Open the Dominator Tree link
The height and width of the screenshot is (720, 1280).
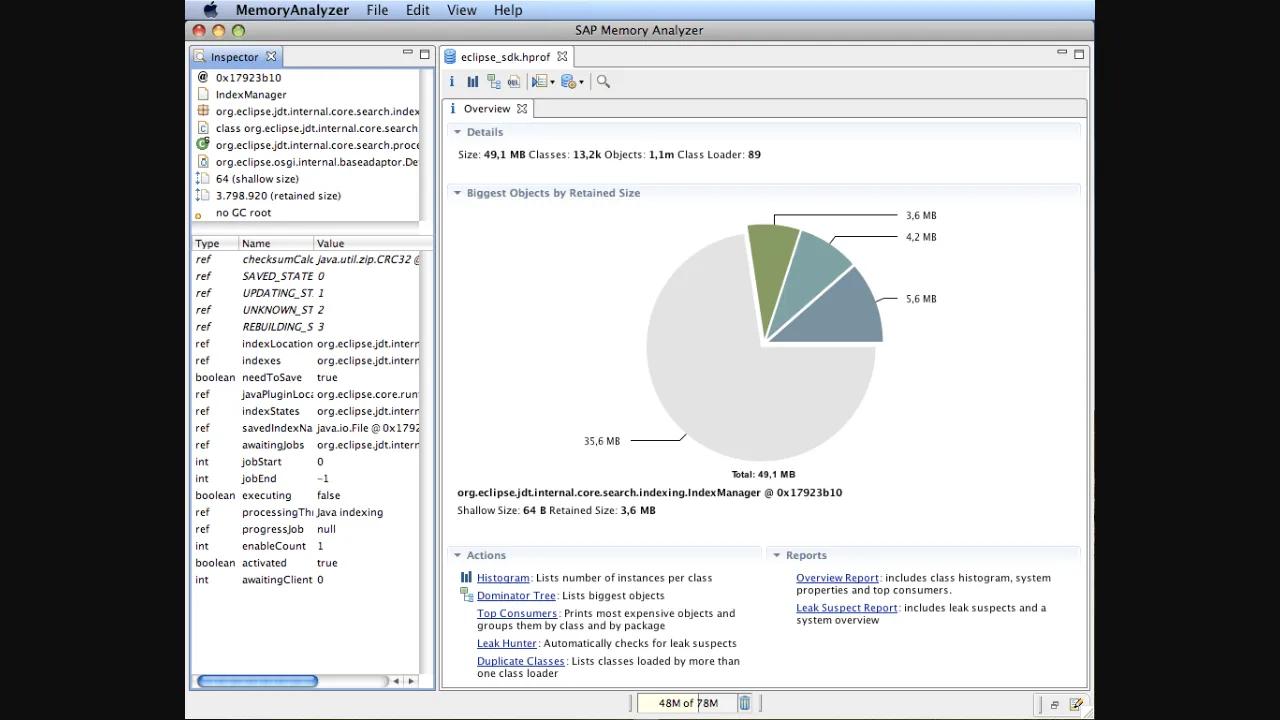(516, 596)
